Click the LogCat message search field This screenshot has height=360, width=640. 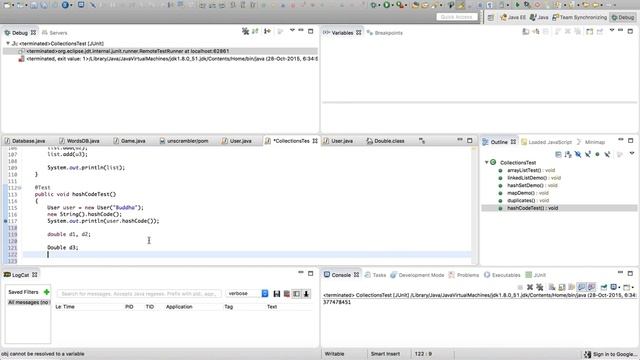click(139, 293)
